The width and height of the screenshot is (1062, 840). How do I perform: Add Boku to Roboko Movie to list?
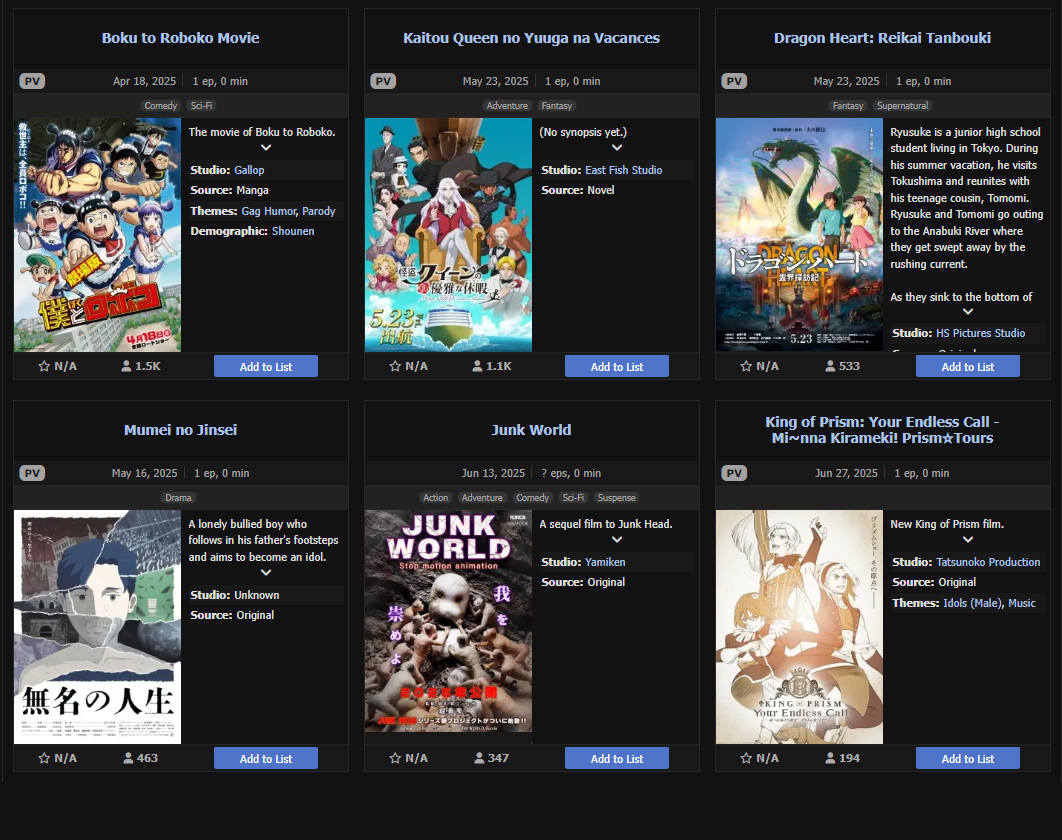(266, 366)
